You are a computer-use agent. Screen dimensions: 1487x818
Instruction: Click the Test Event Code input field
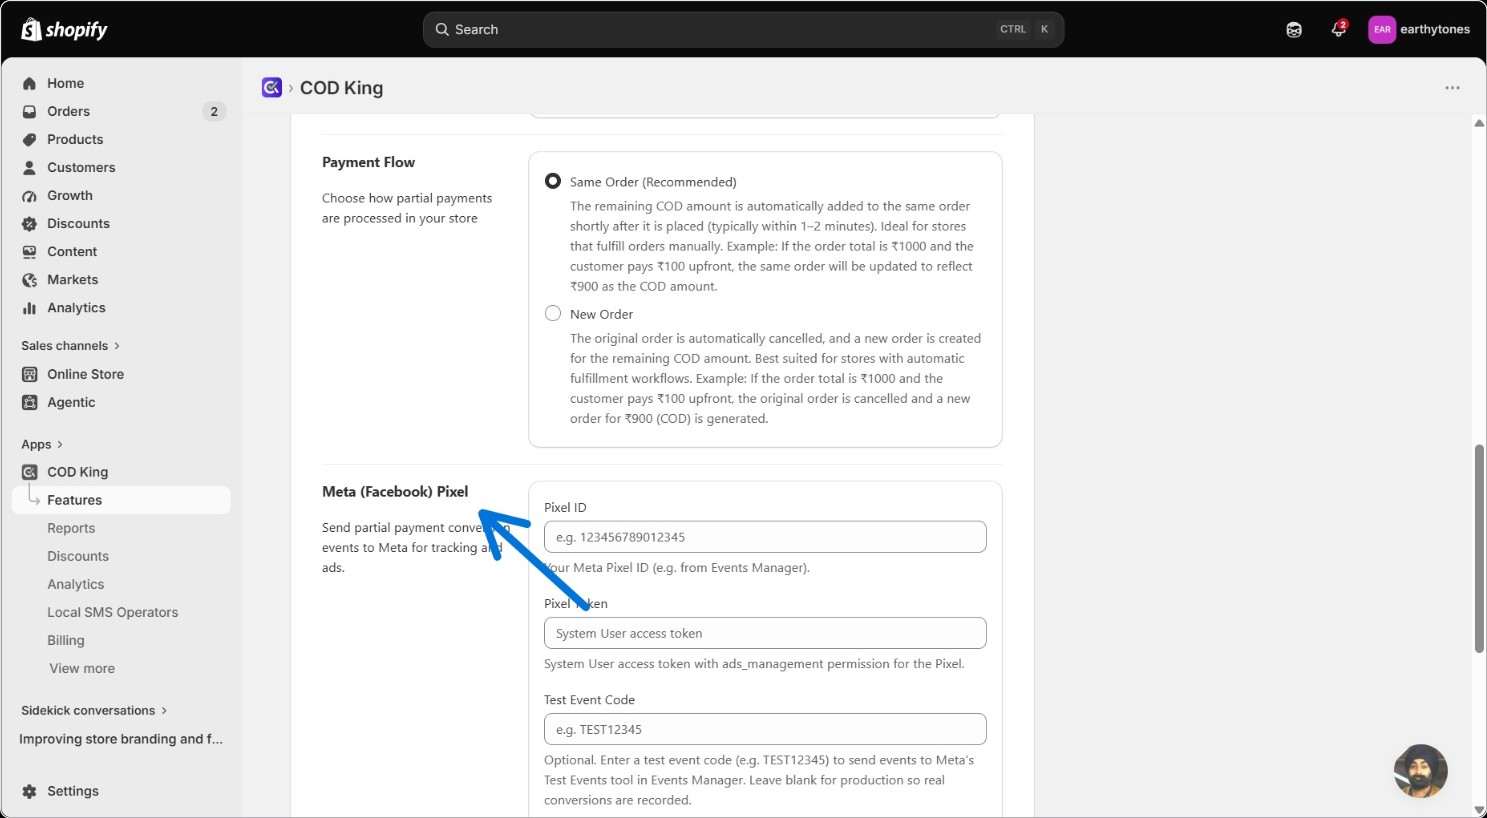tap(765, 729)
